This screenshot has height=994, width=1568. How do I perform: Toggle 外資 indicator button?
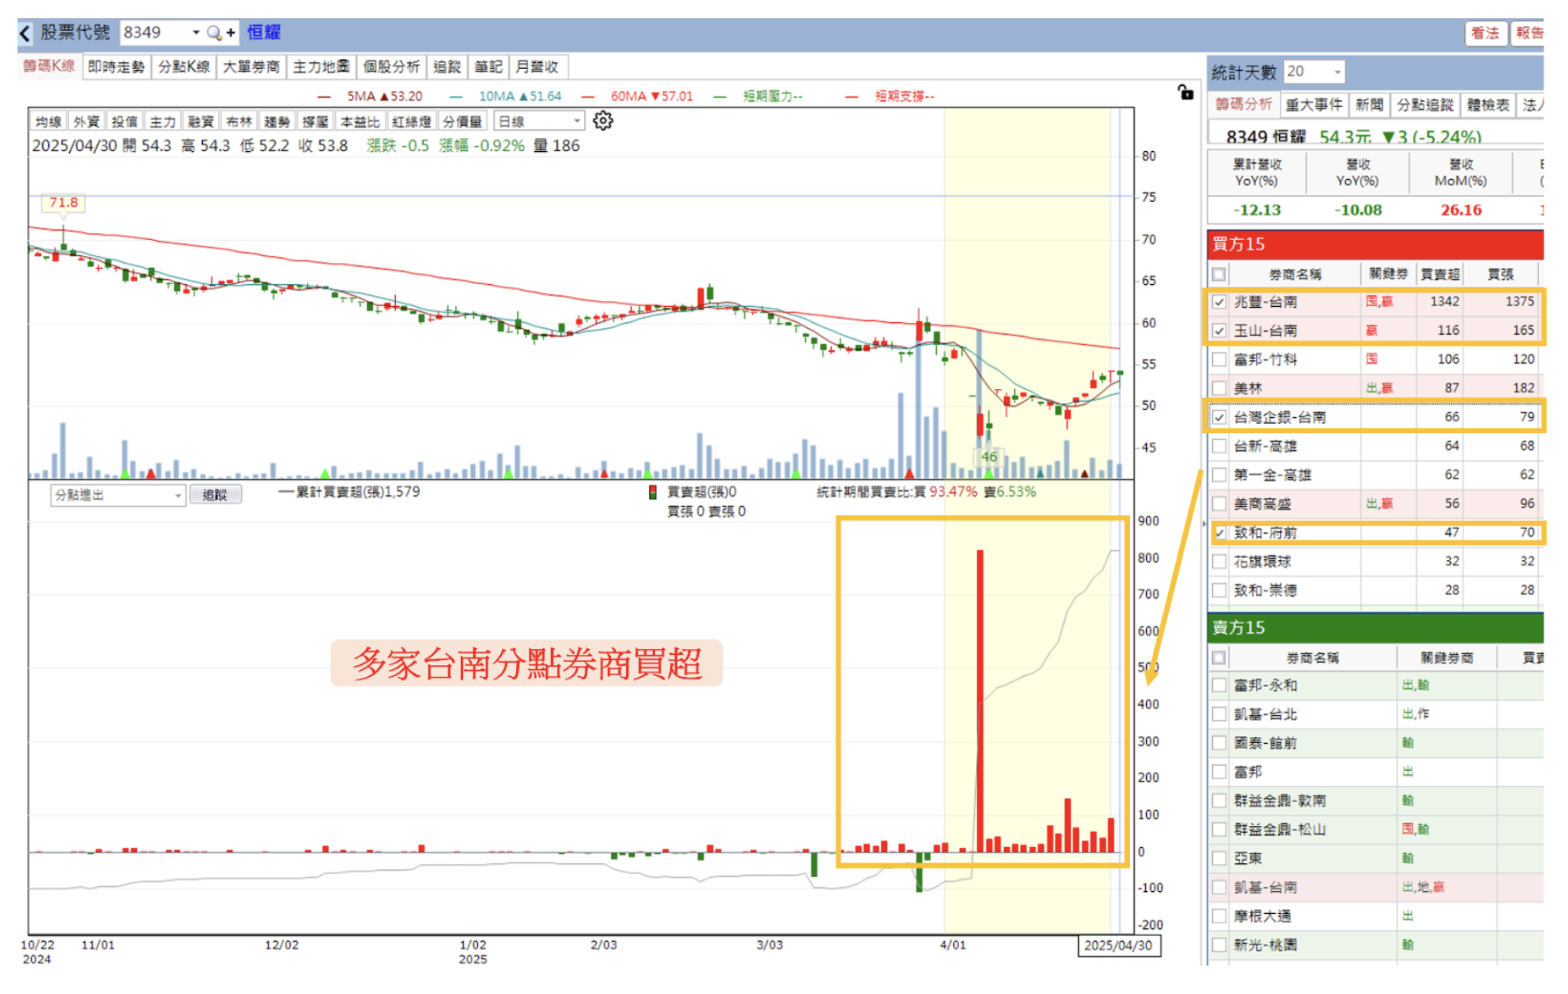click(x=86, y=122)
